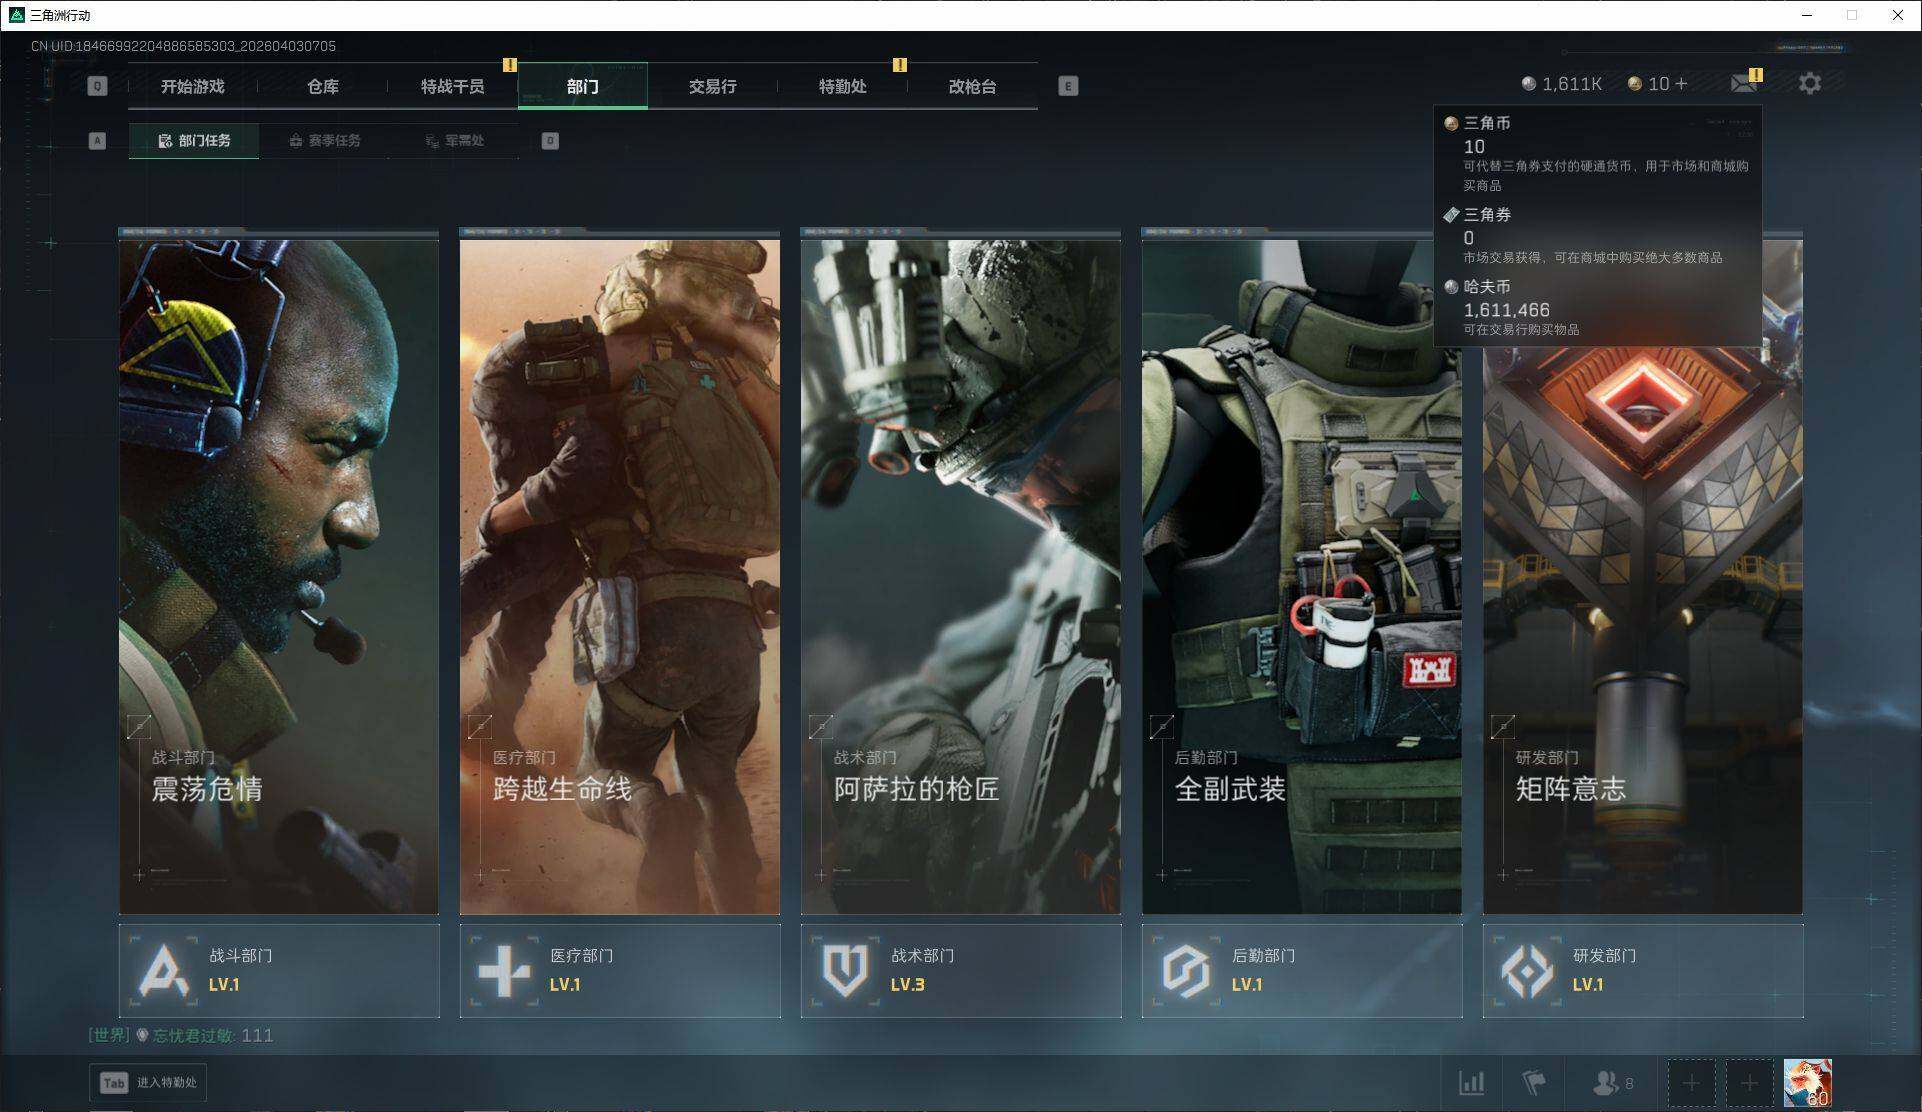Switch to the 仓库 tab
1922x1112 pixels.
click(322, 86)
